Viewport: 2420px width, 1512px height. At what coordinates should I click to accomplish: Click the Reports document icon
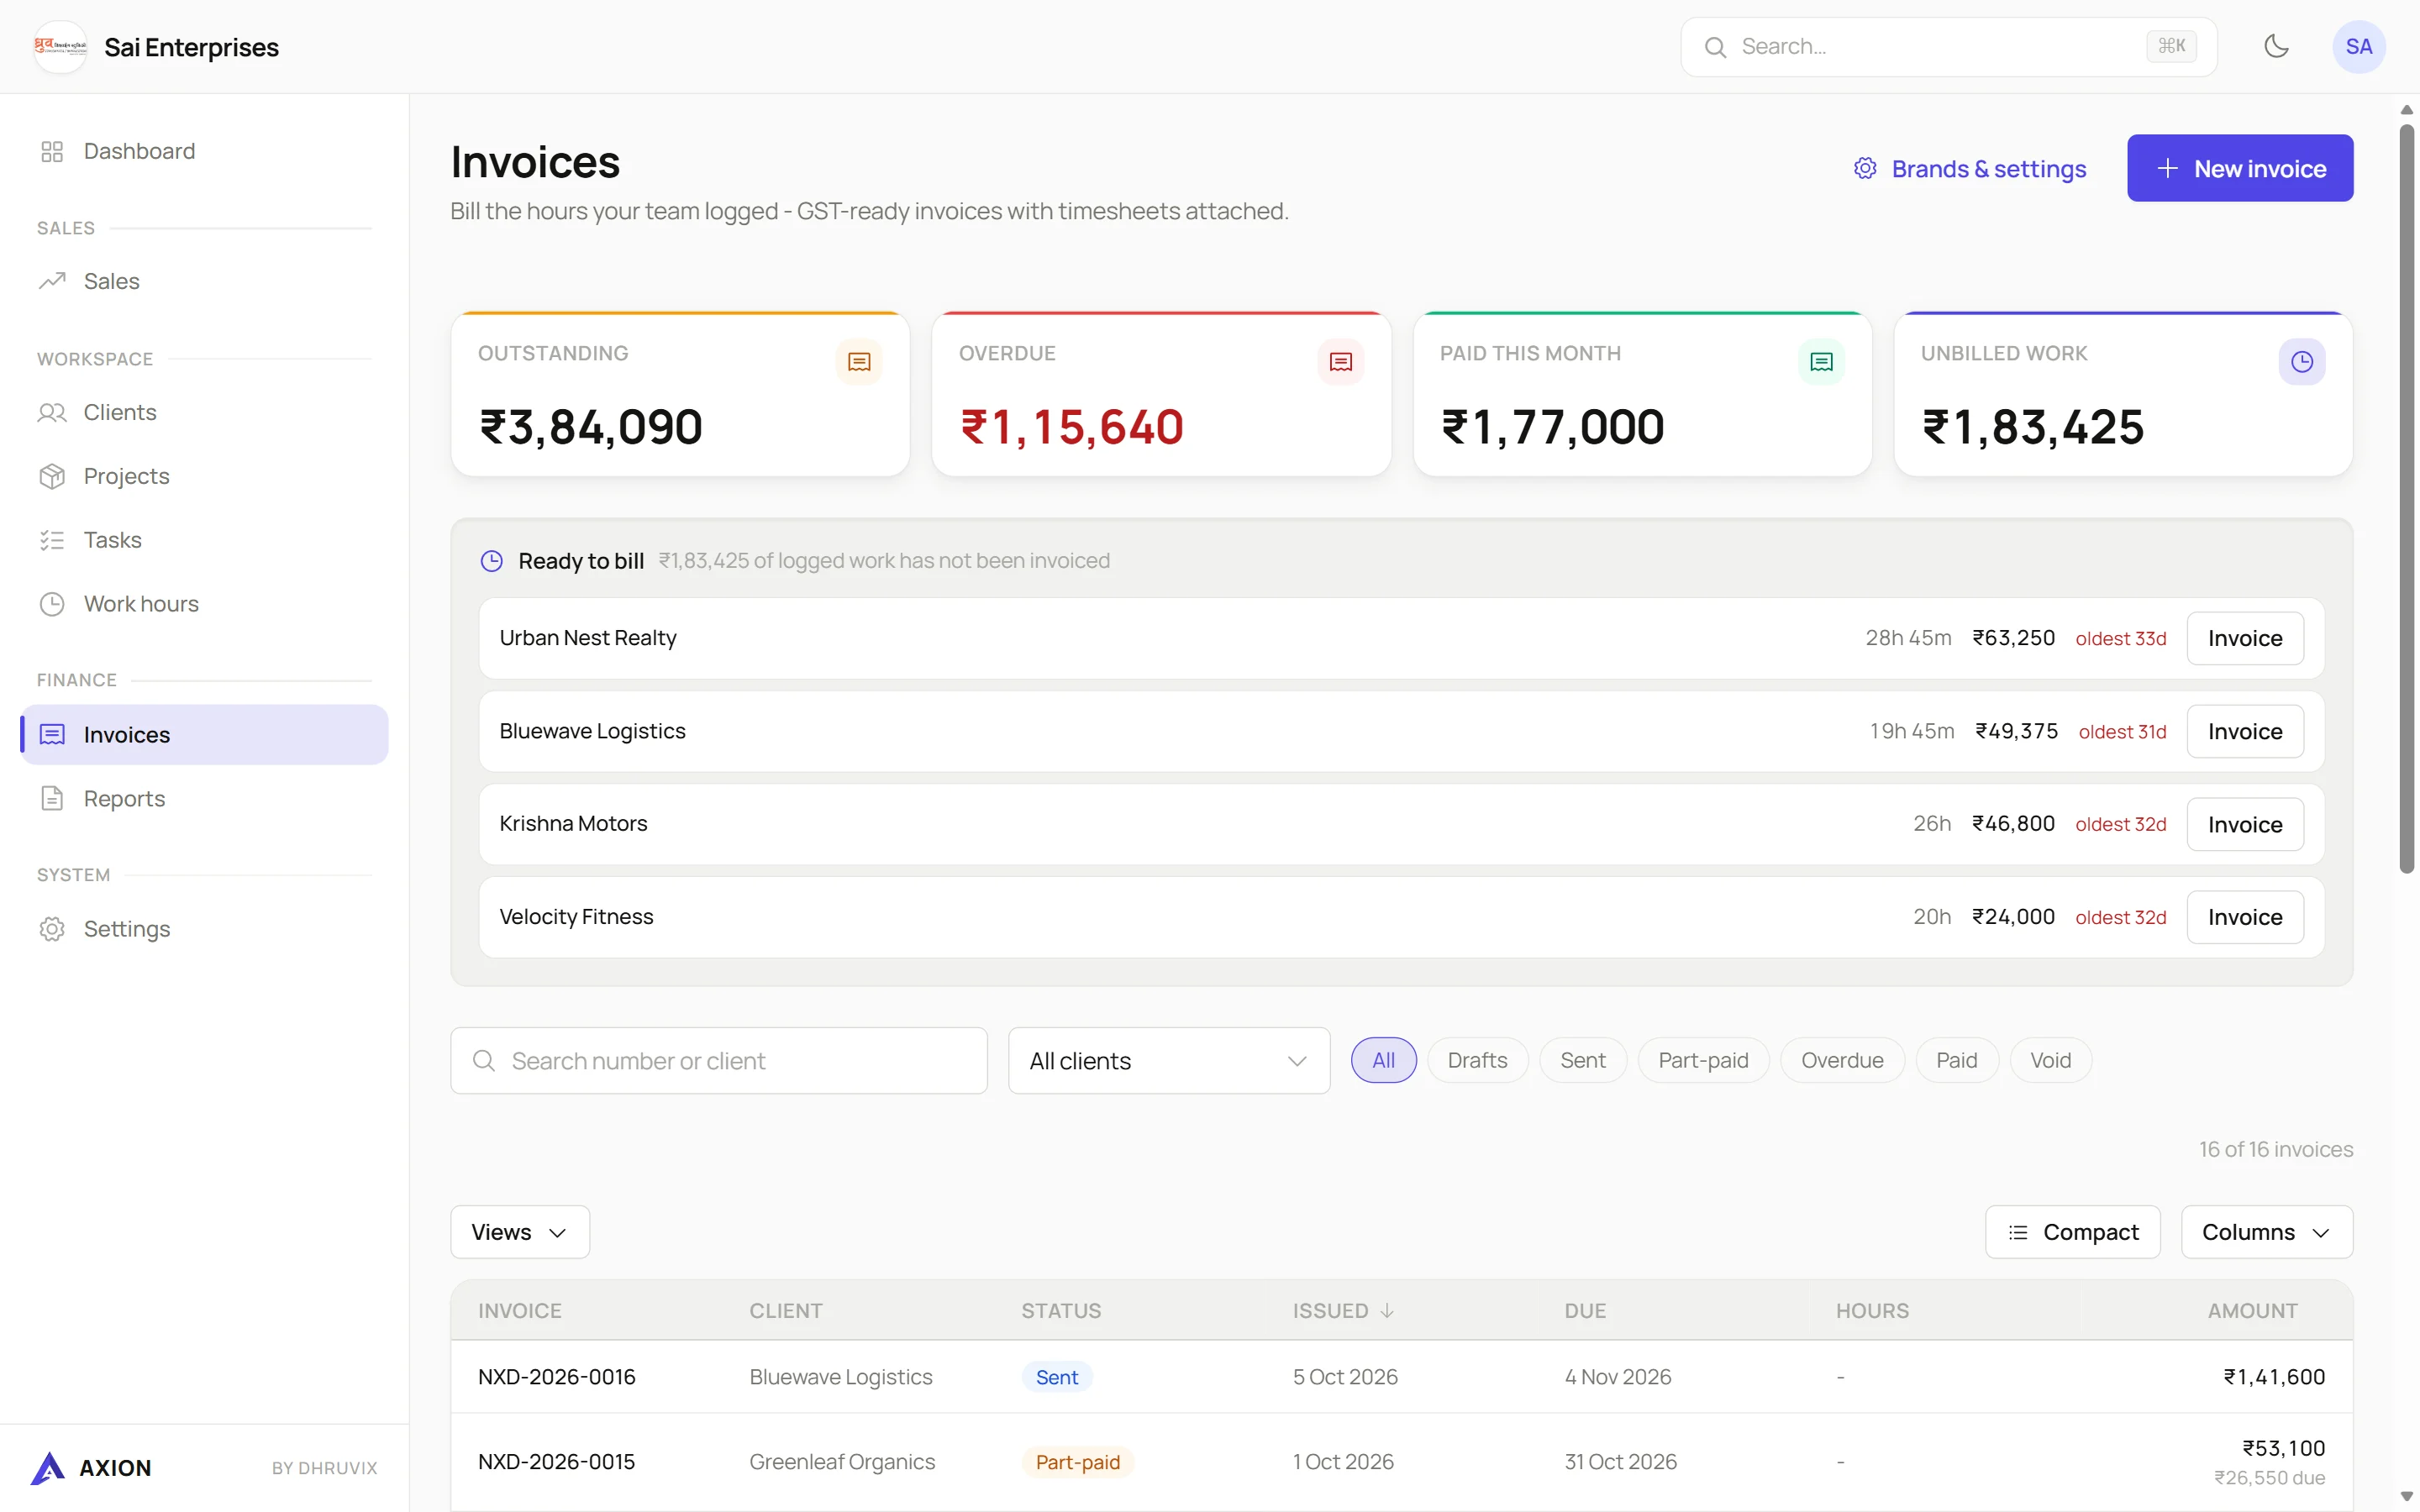tap(52, 798)
